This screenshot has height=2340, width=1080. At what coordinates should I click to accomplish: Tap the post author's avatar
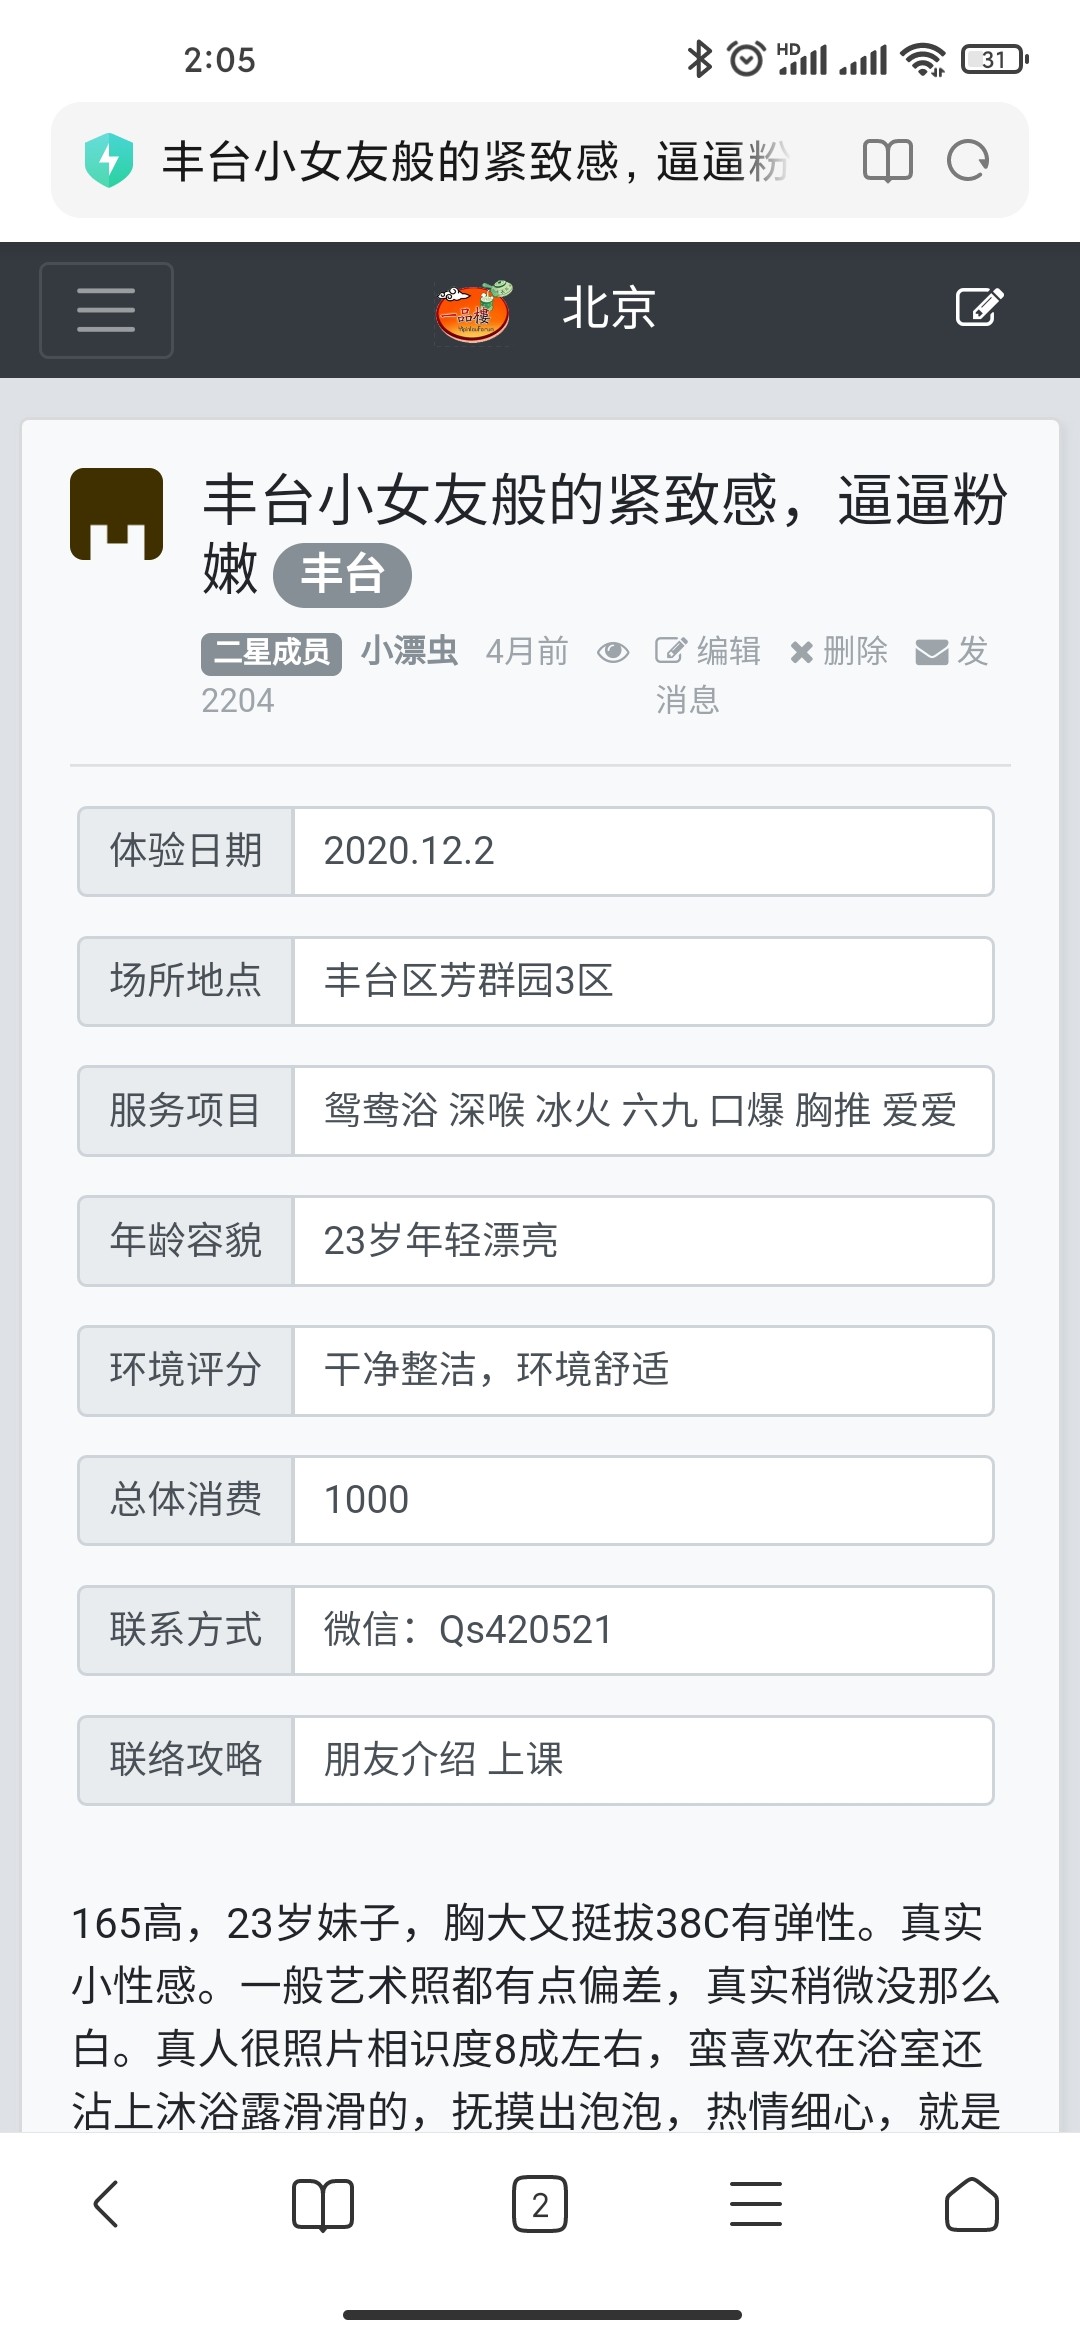click(117, 514)
